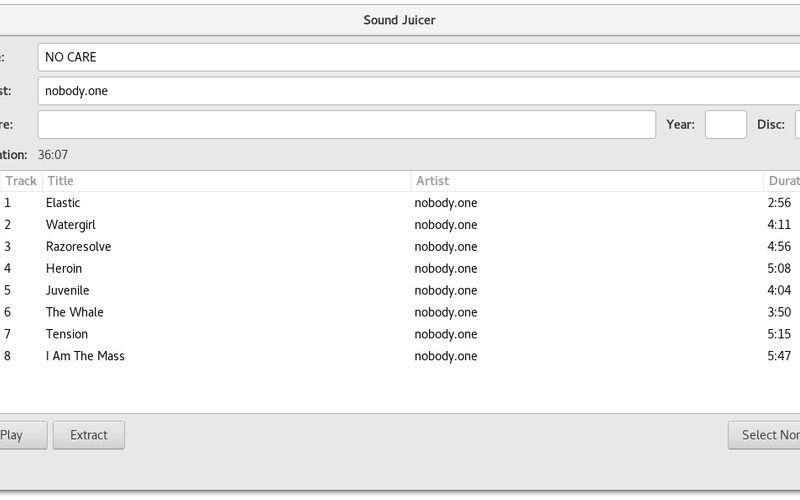Click the Razoresolve track title
The height and width of the screenshot is (500, 800).
click(78, 247)
